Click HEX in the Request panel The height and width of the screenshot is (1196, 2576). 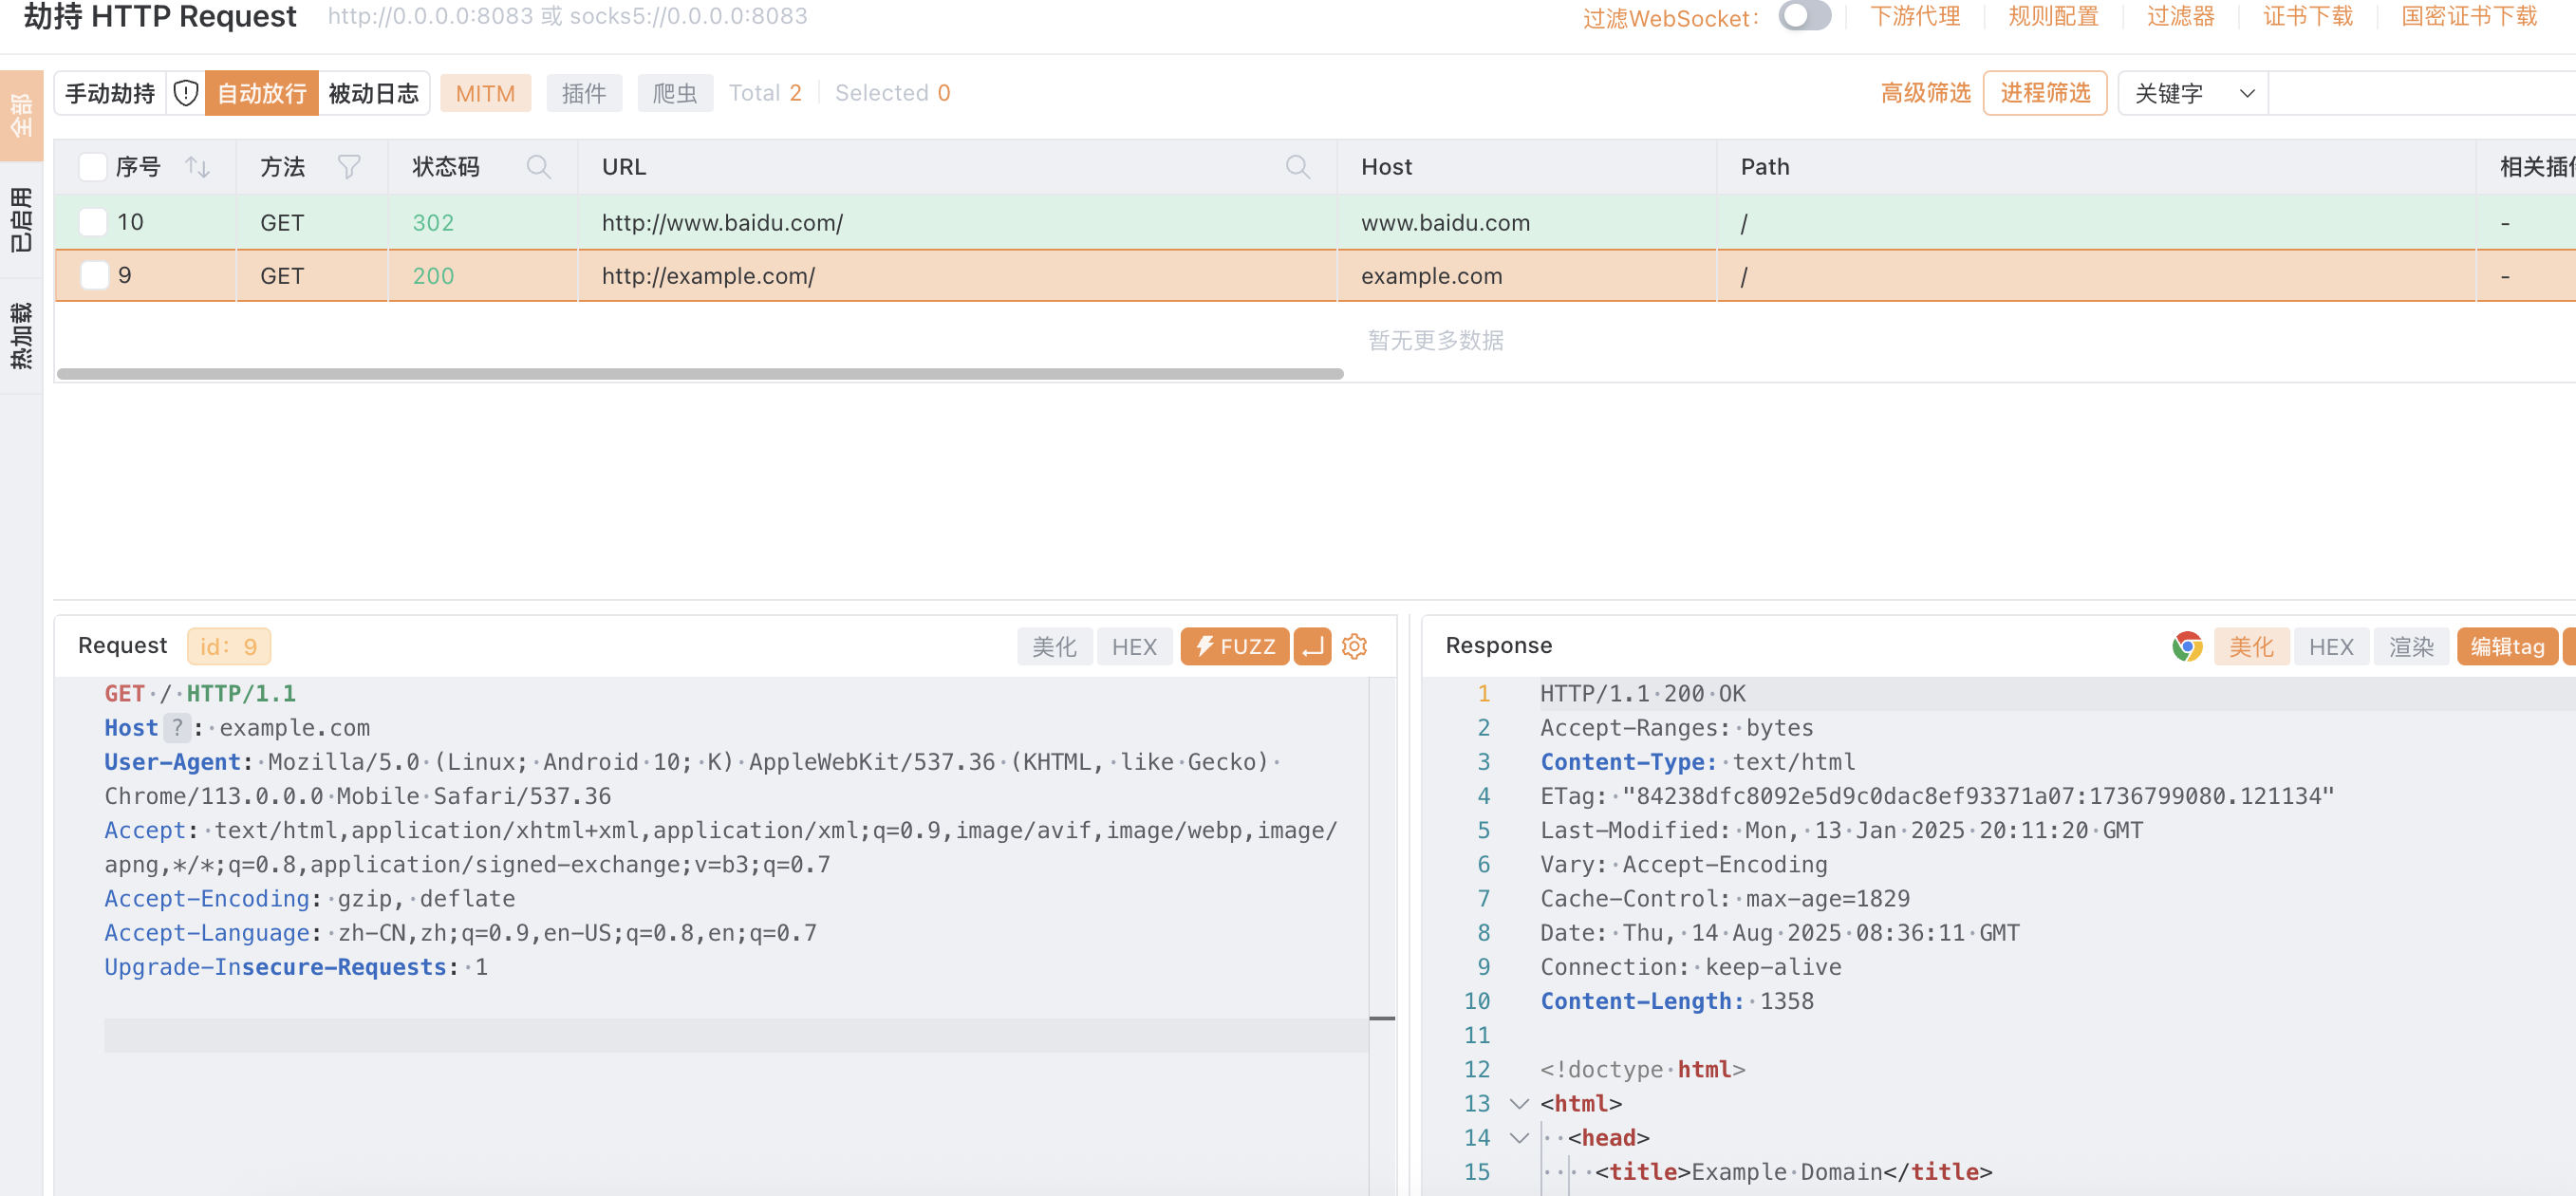click(1134, 647)
